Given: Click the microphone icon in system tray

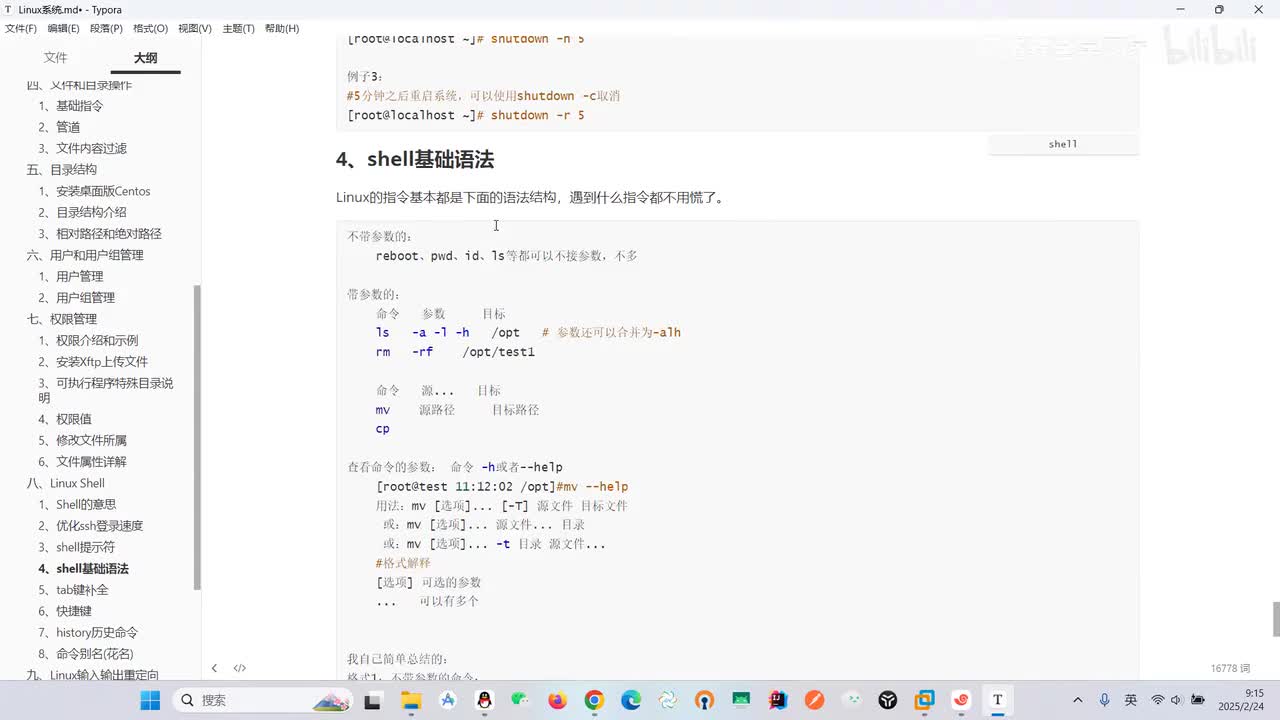Looking at the screenshot, I should pyautogui.click(x=1104, y=700).
